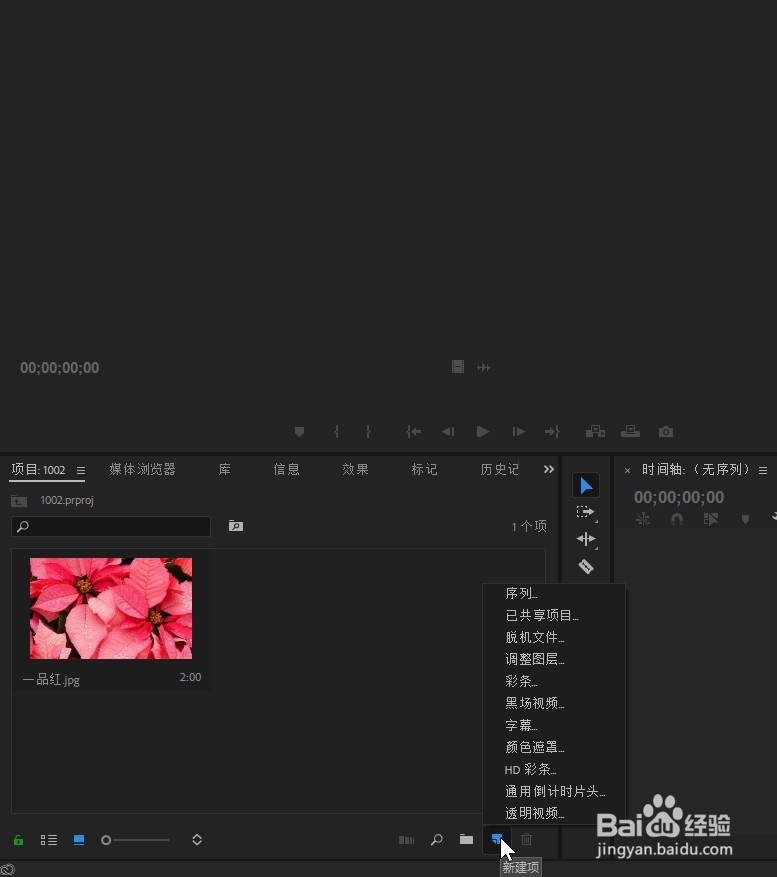This screenshot has width=777, height=877.
Task: Select the Razor tool
Action: [586, 567]
